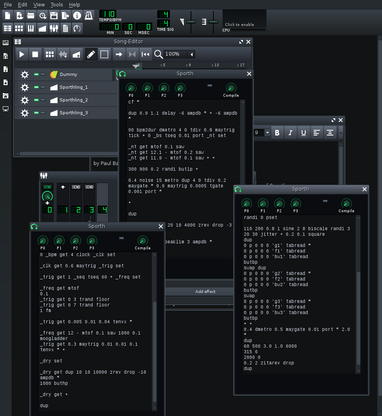The image size is (382, 416).
Task: Mute the Sporthling_1 track
Action: click(x=36, y=87)
